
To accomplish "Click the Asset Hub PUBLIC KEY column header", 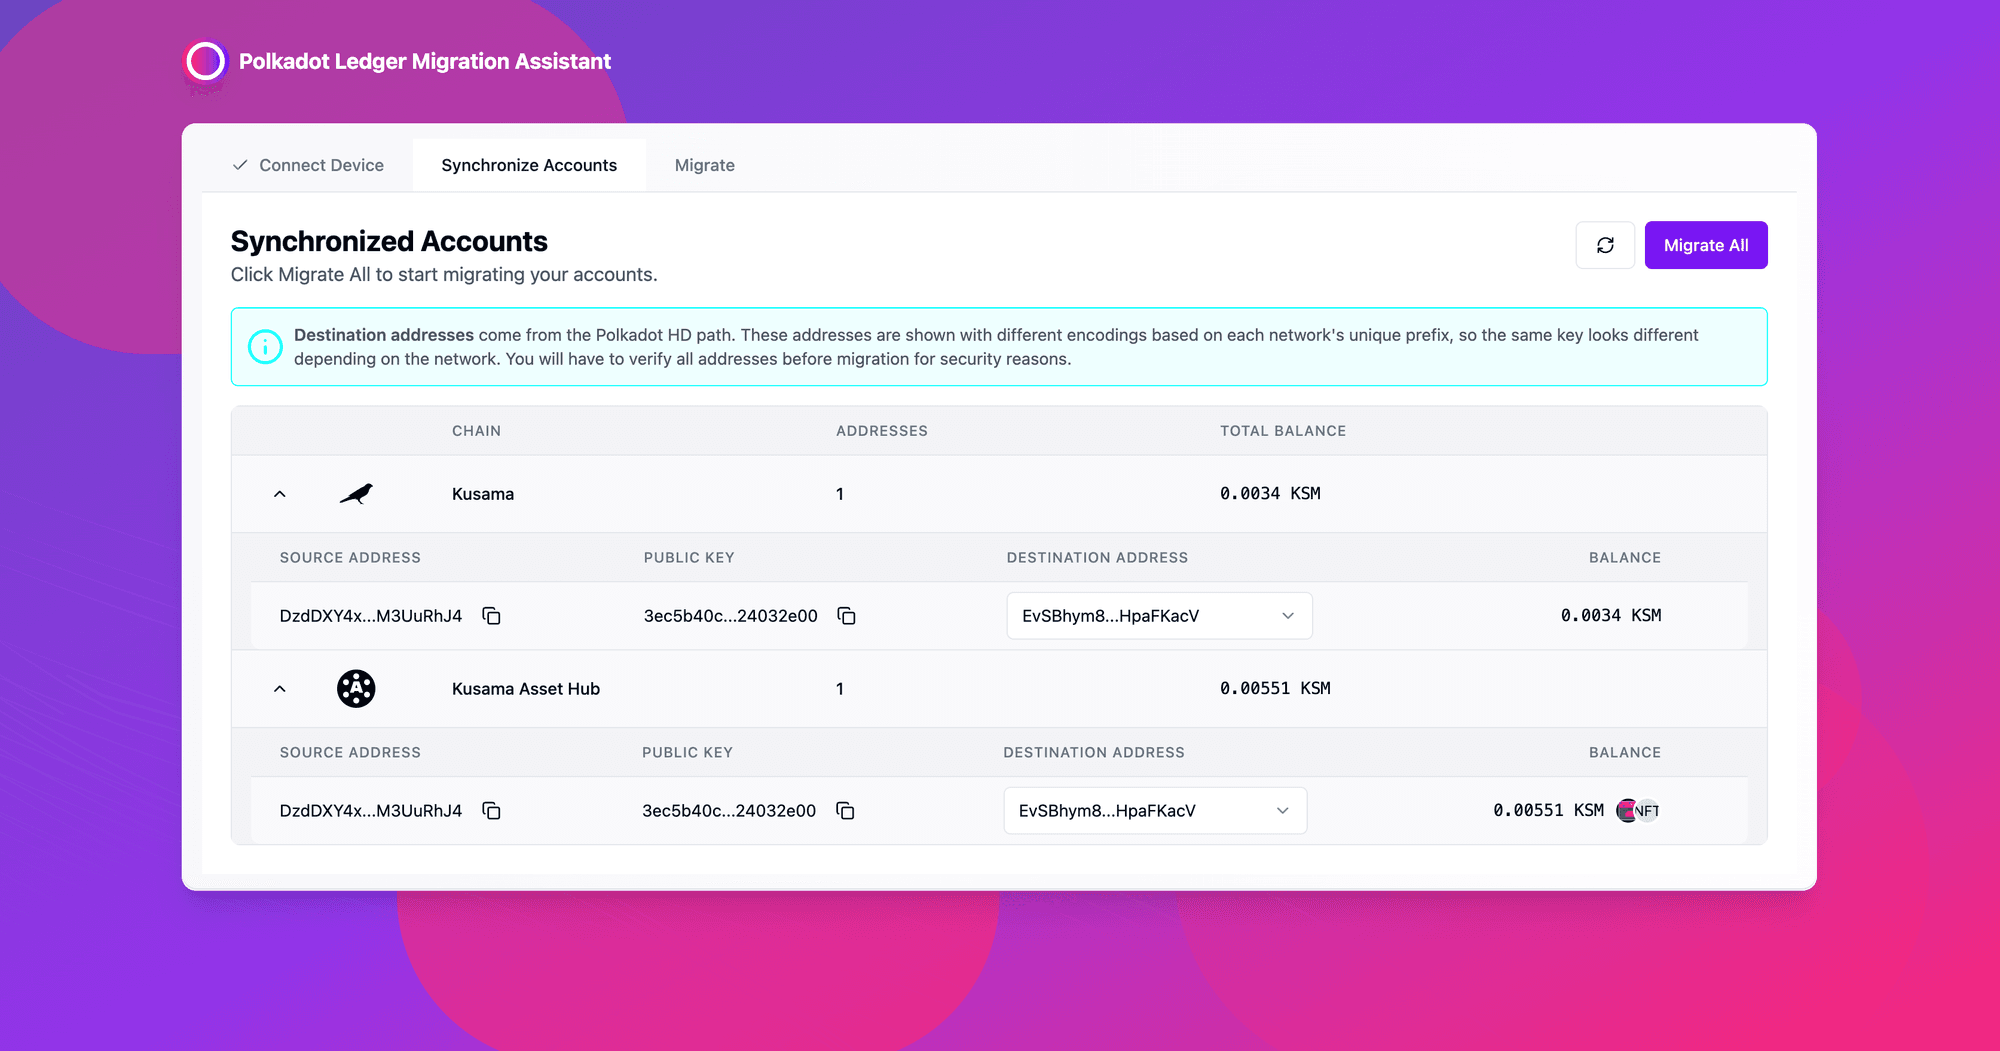I will (x=687, y=753).
